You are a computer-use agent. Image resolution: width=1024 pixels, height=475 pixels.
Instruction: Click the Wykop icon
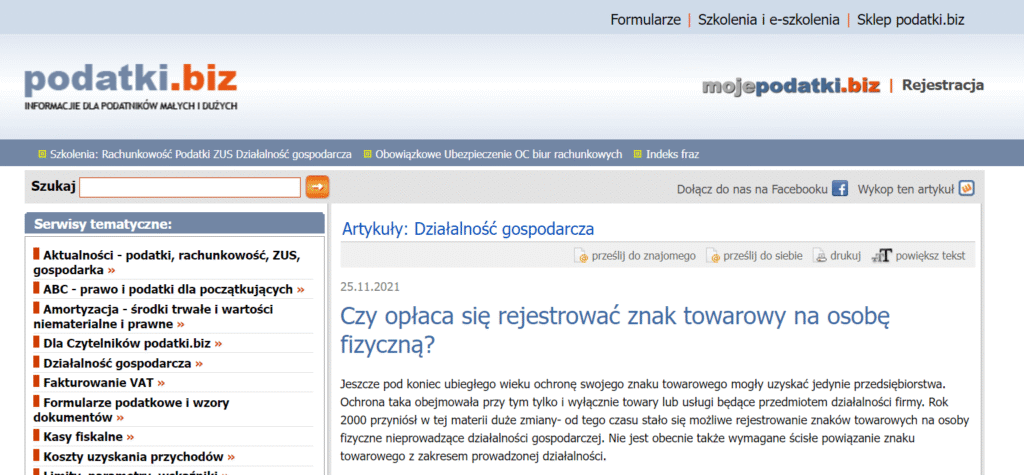(966, 188)
